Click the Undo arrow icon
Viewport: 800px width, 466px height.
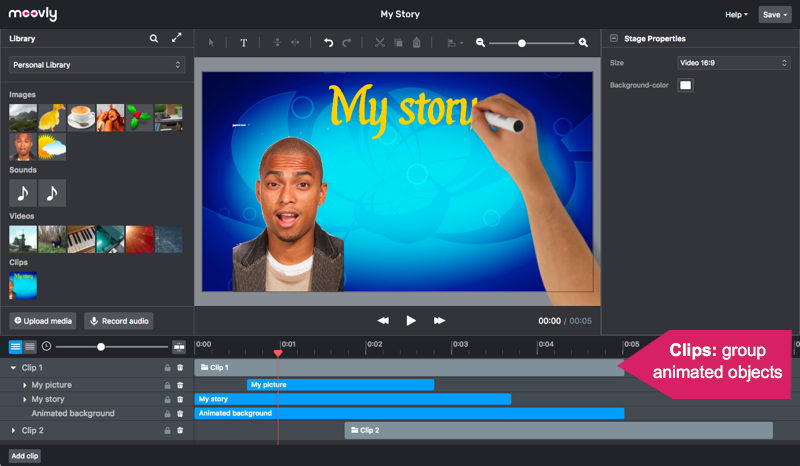(x=328, y=43)
